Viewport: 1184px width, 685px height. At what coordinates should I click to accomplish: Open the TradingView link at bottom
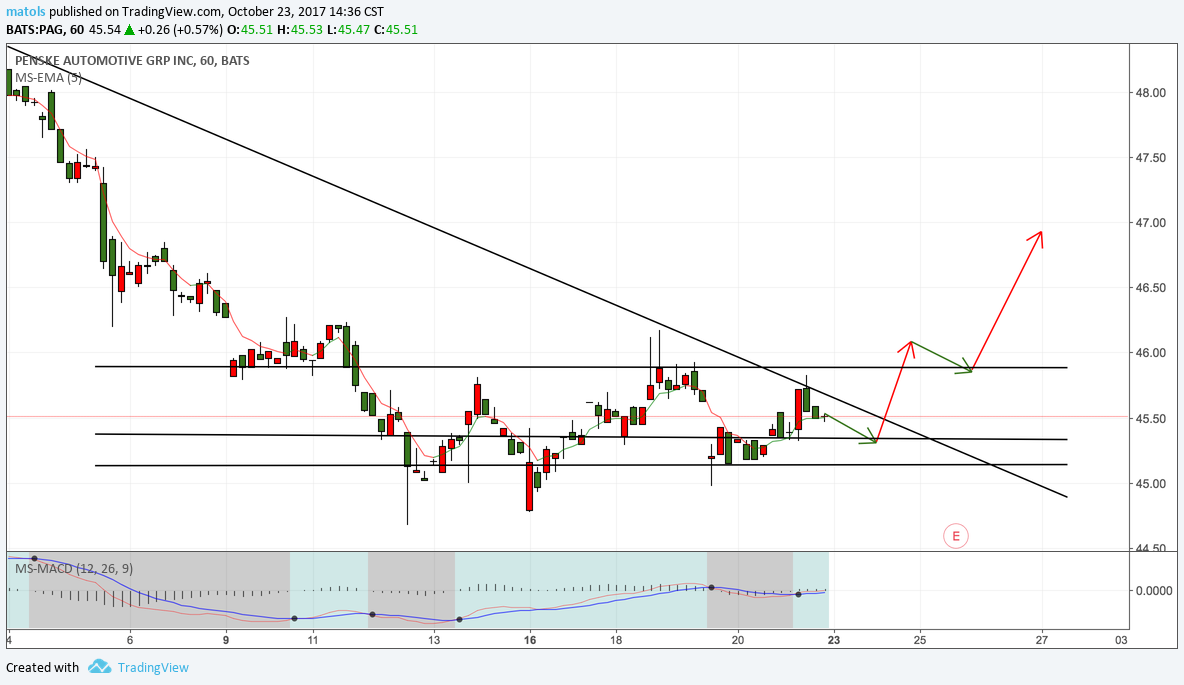(x=153, y=668)
